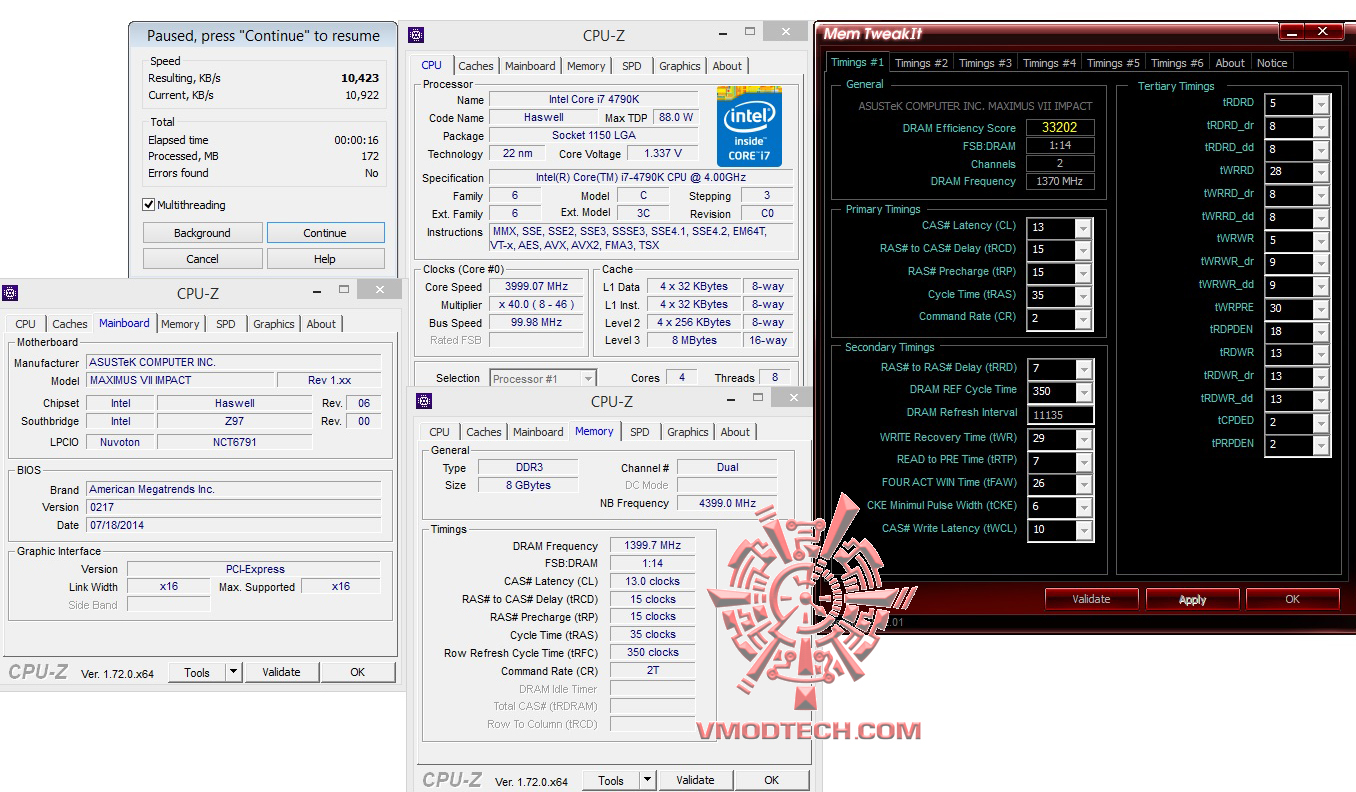Expand the tWRRD dropdown showing 28
1356x792 pixels.
click(x=1321, y=173)
